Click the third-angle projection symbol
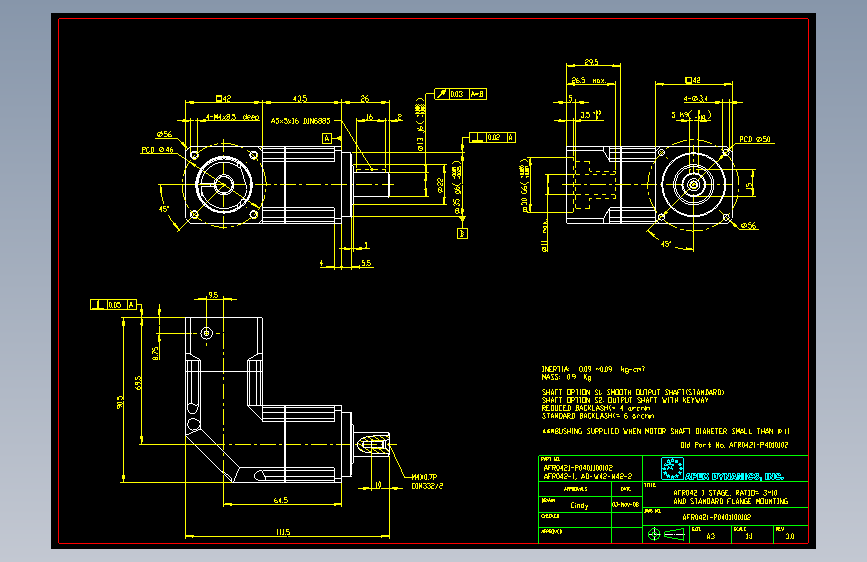Image resolution: width=867 pixels, height=562 pixels. (x=666, y=534)
